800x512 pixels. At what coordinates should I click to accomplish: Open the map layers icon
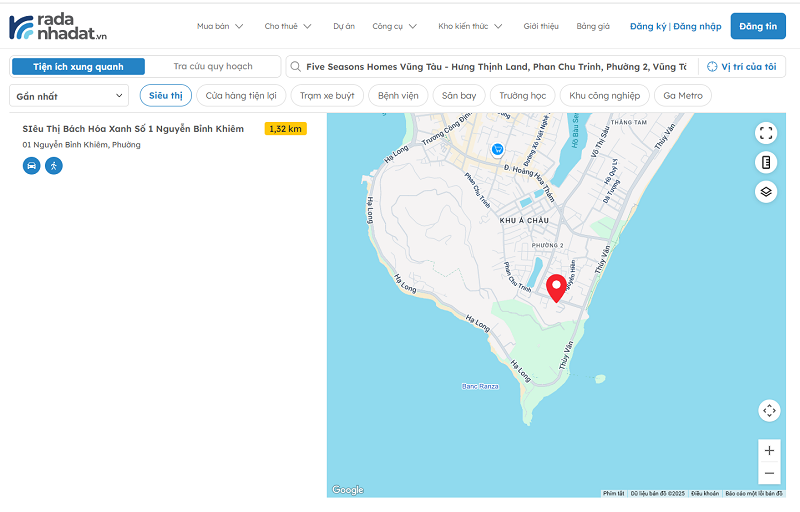point(766,191)
